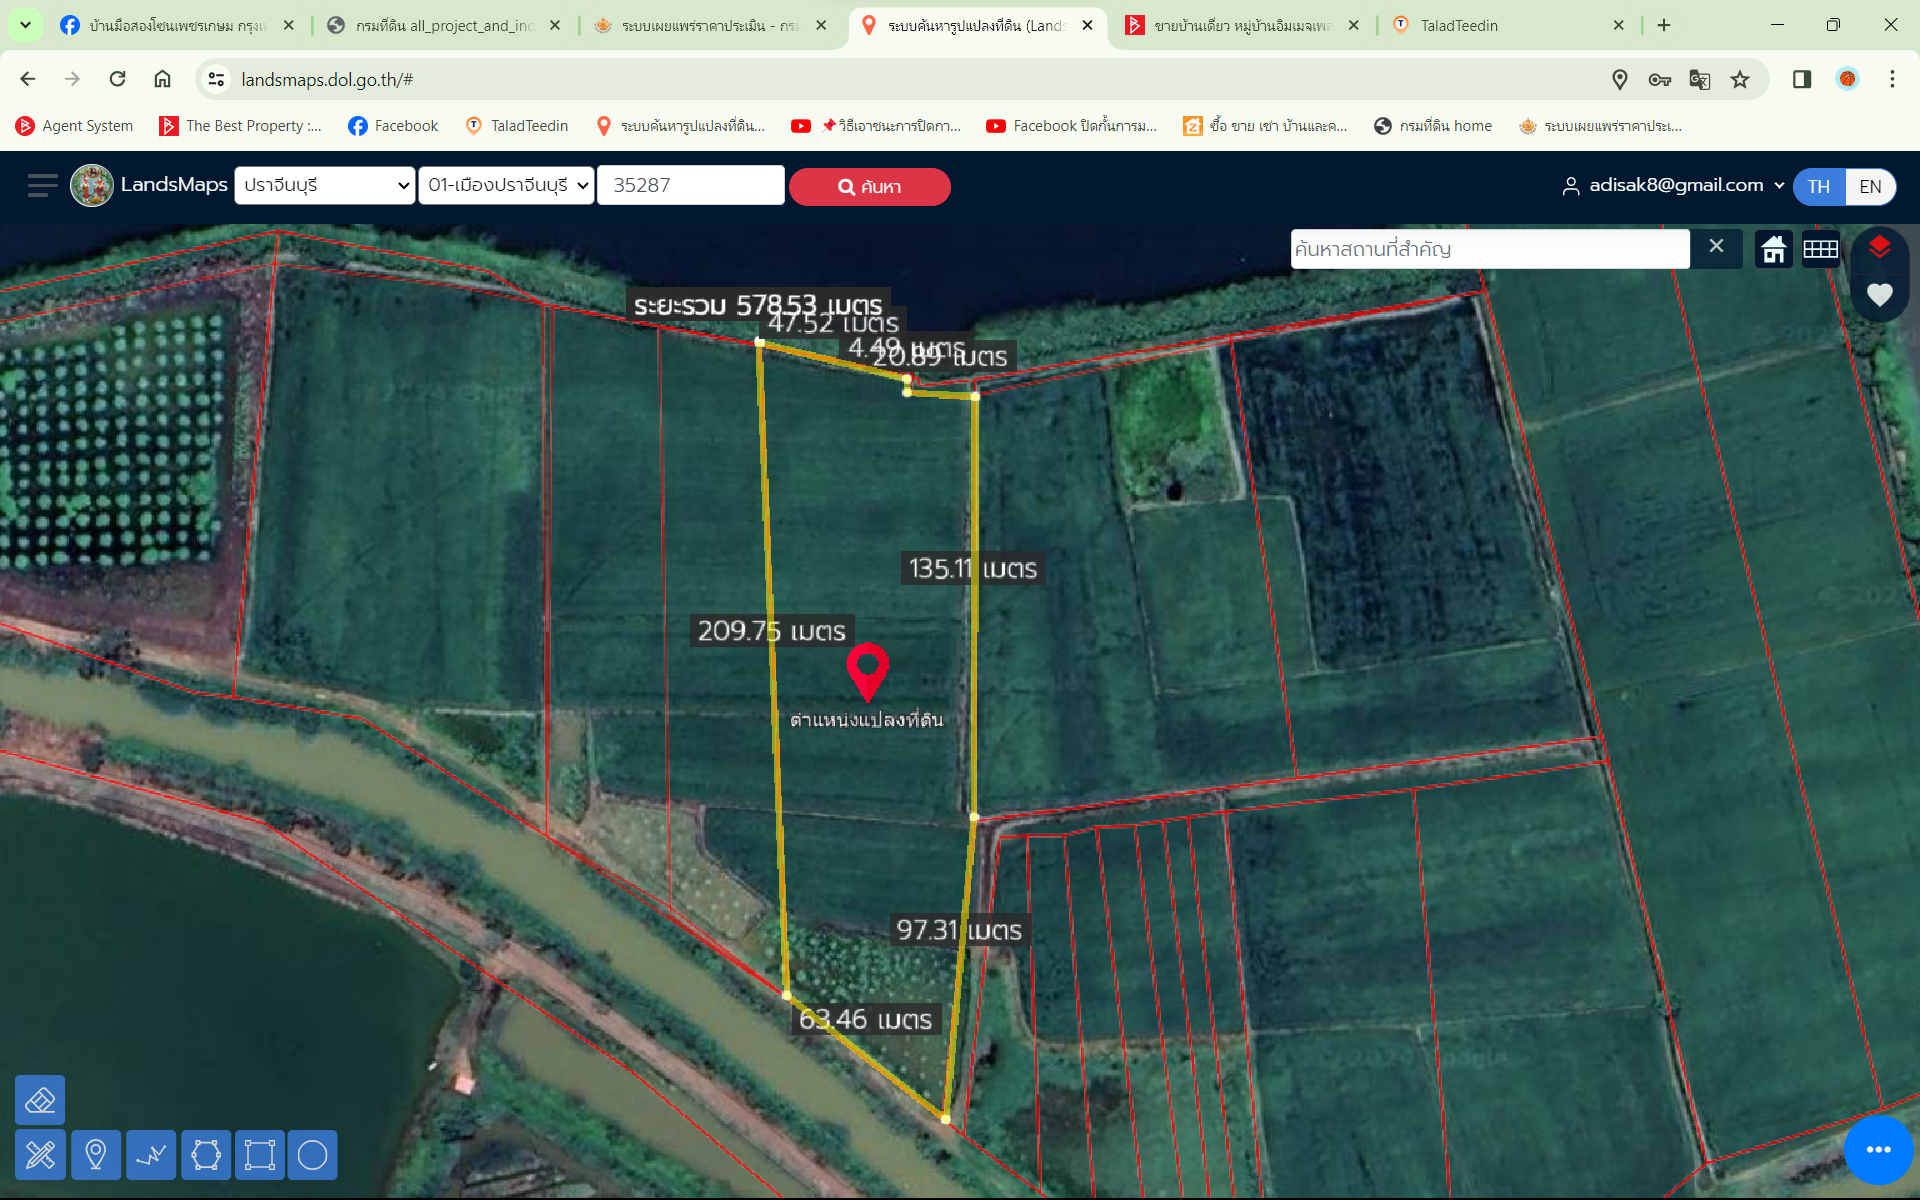Screen dimensions: 1920x1200
Task: Expand the 01-เมืองปราจีนบุรี district dropdown
Action: click(x=506, y=185)
